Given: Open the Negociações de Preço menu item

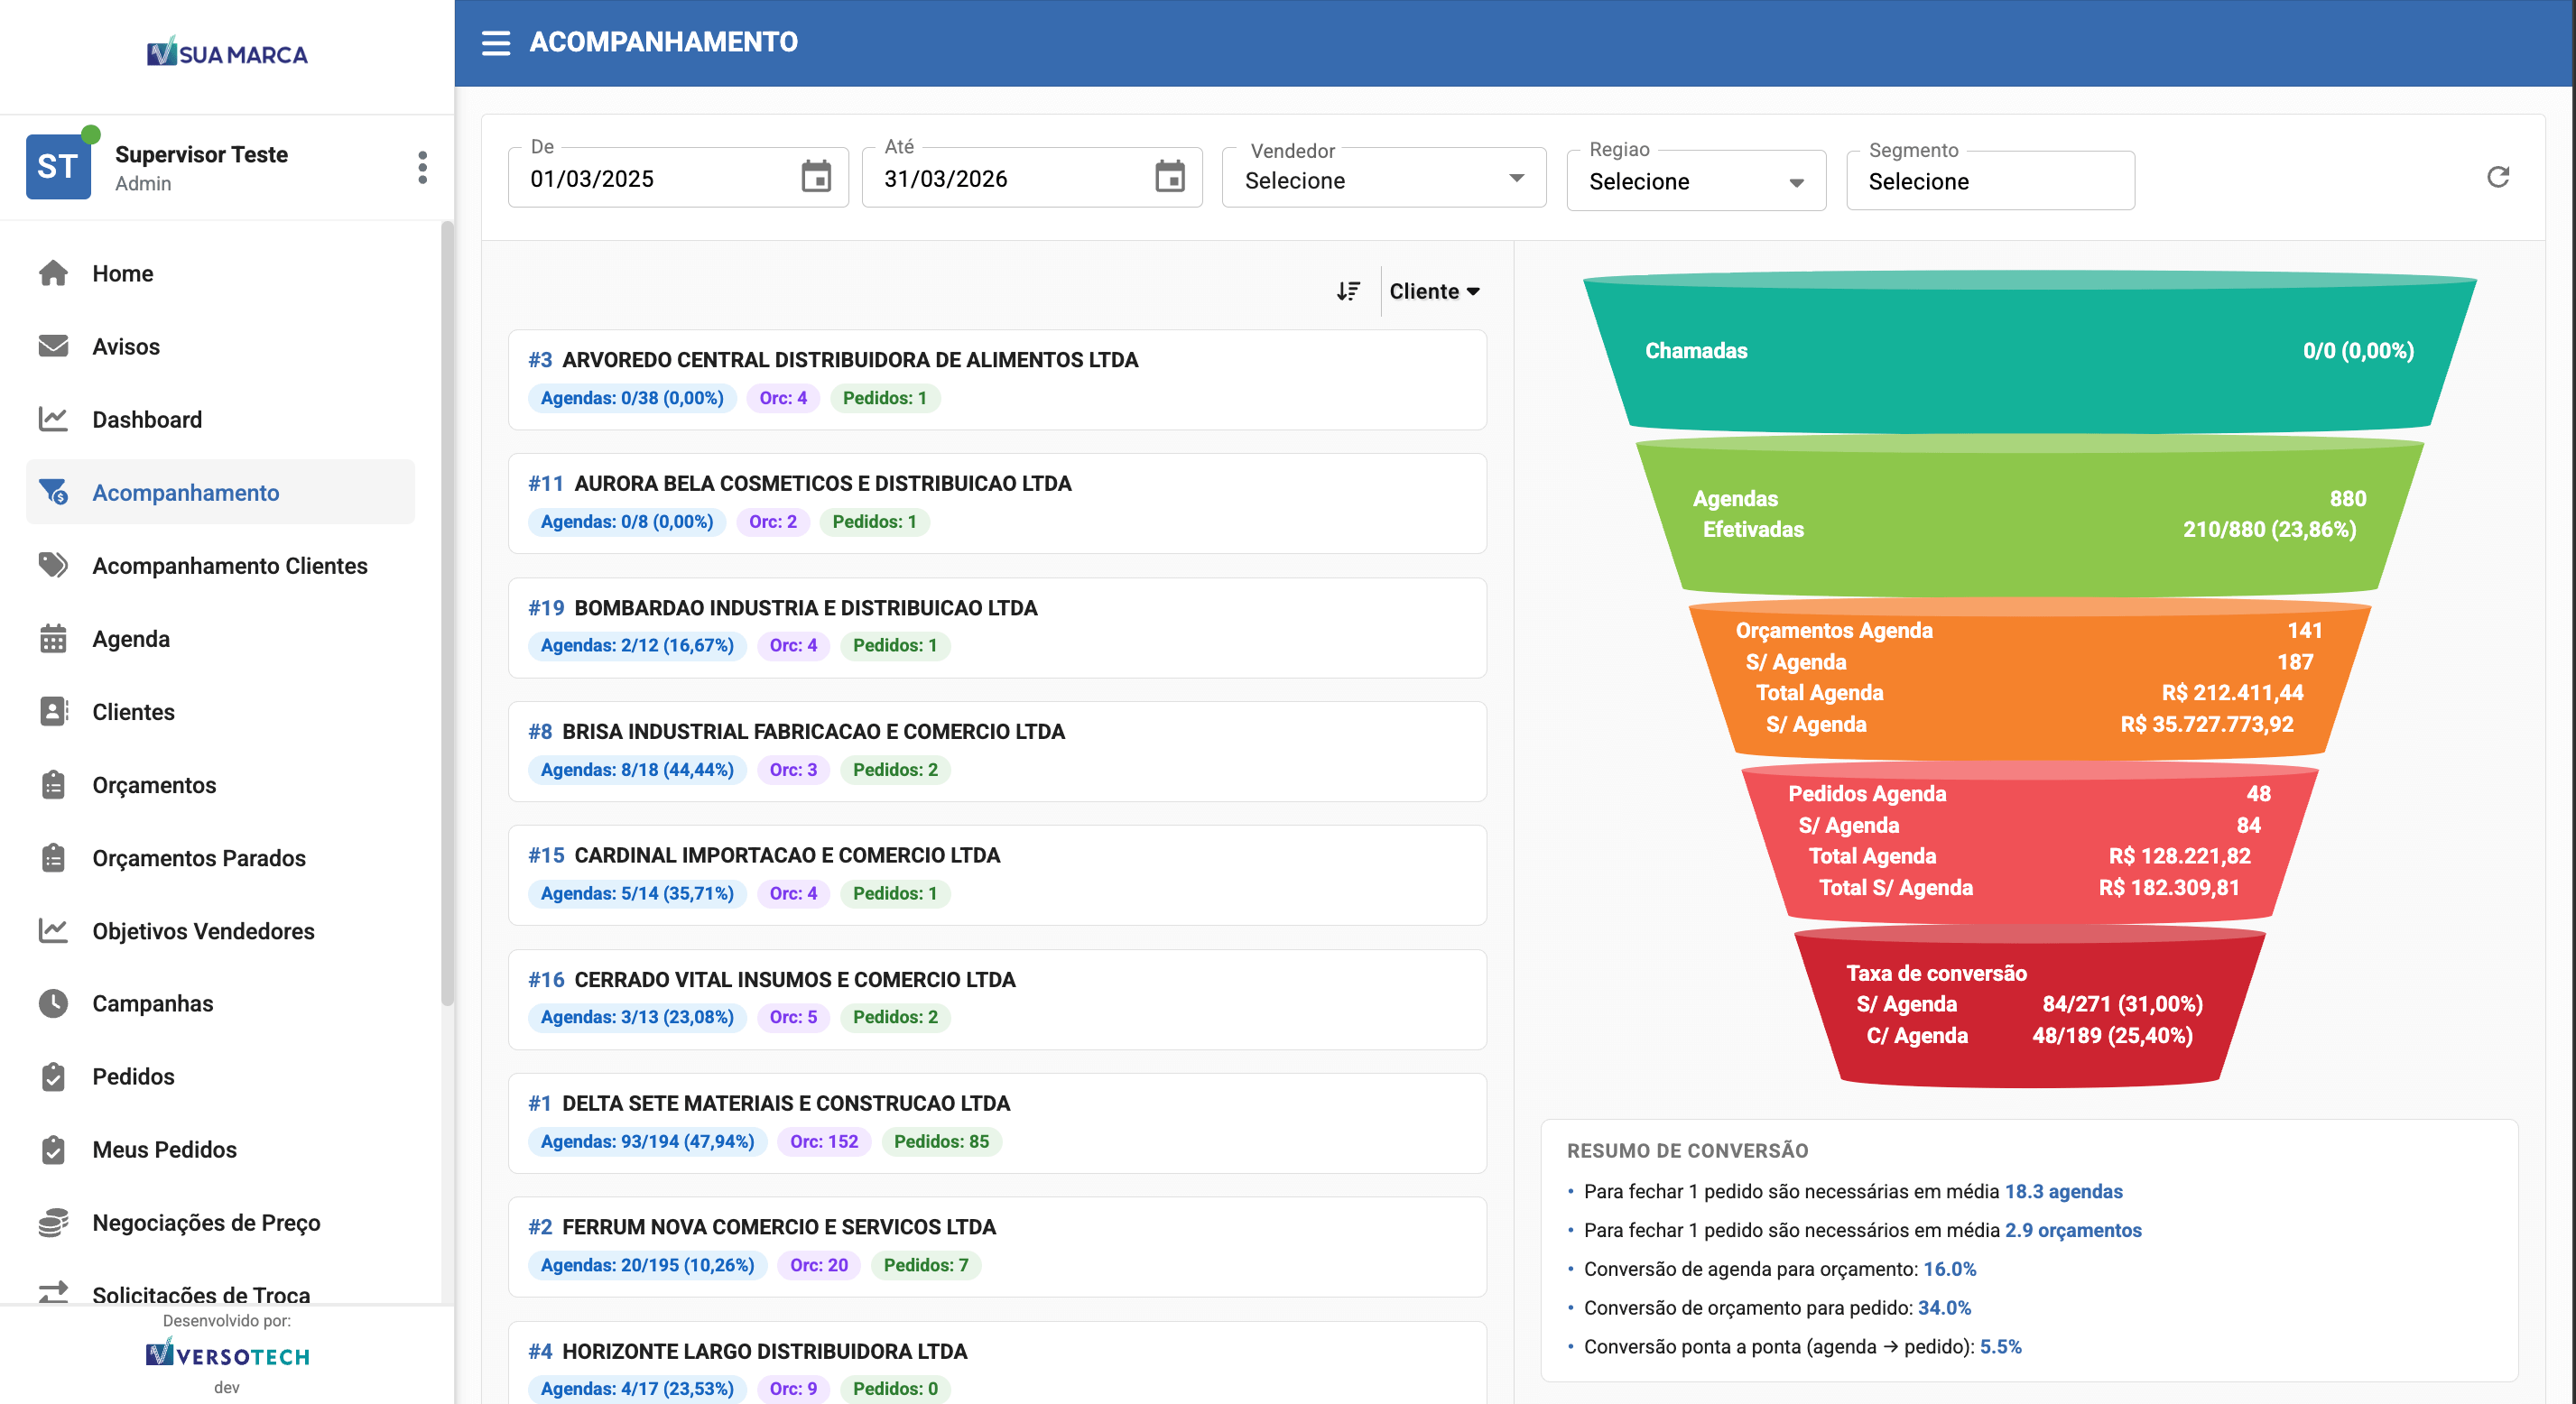Looking at the screenshot, I should click(x=206, y=1222).
